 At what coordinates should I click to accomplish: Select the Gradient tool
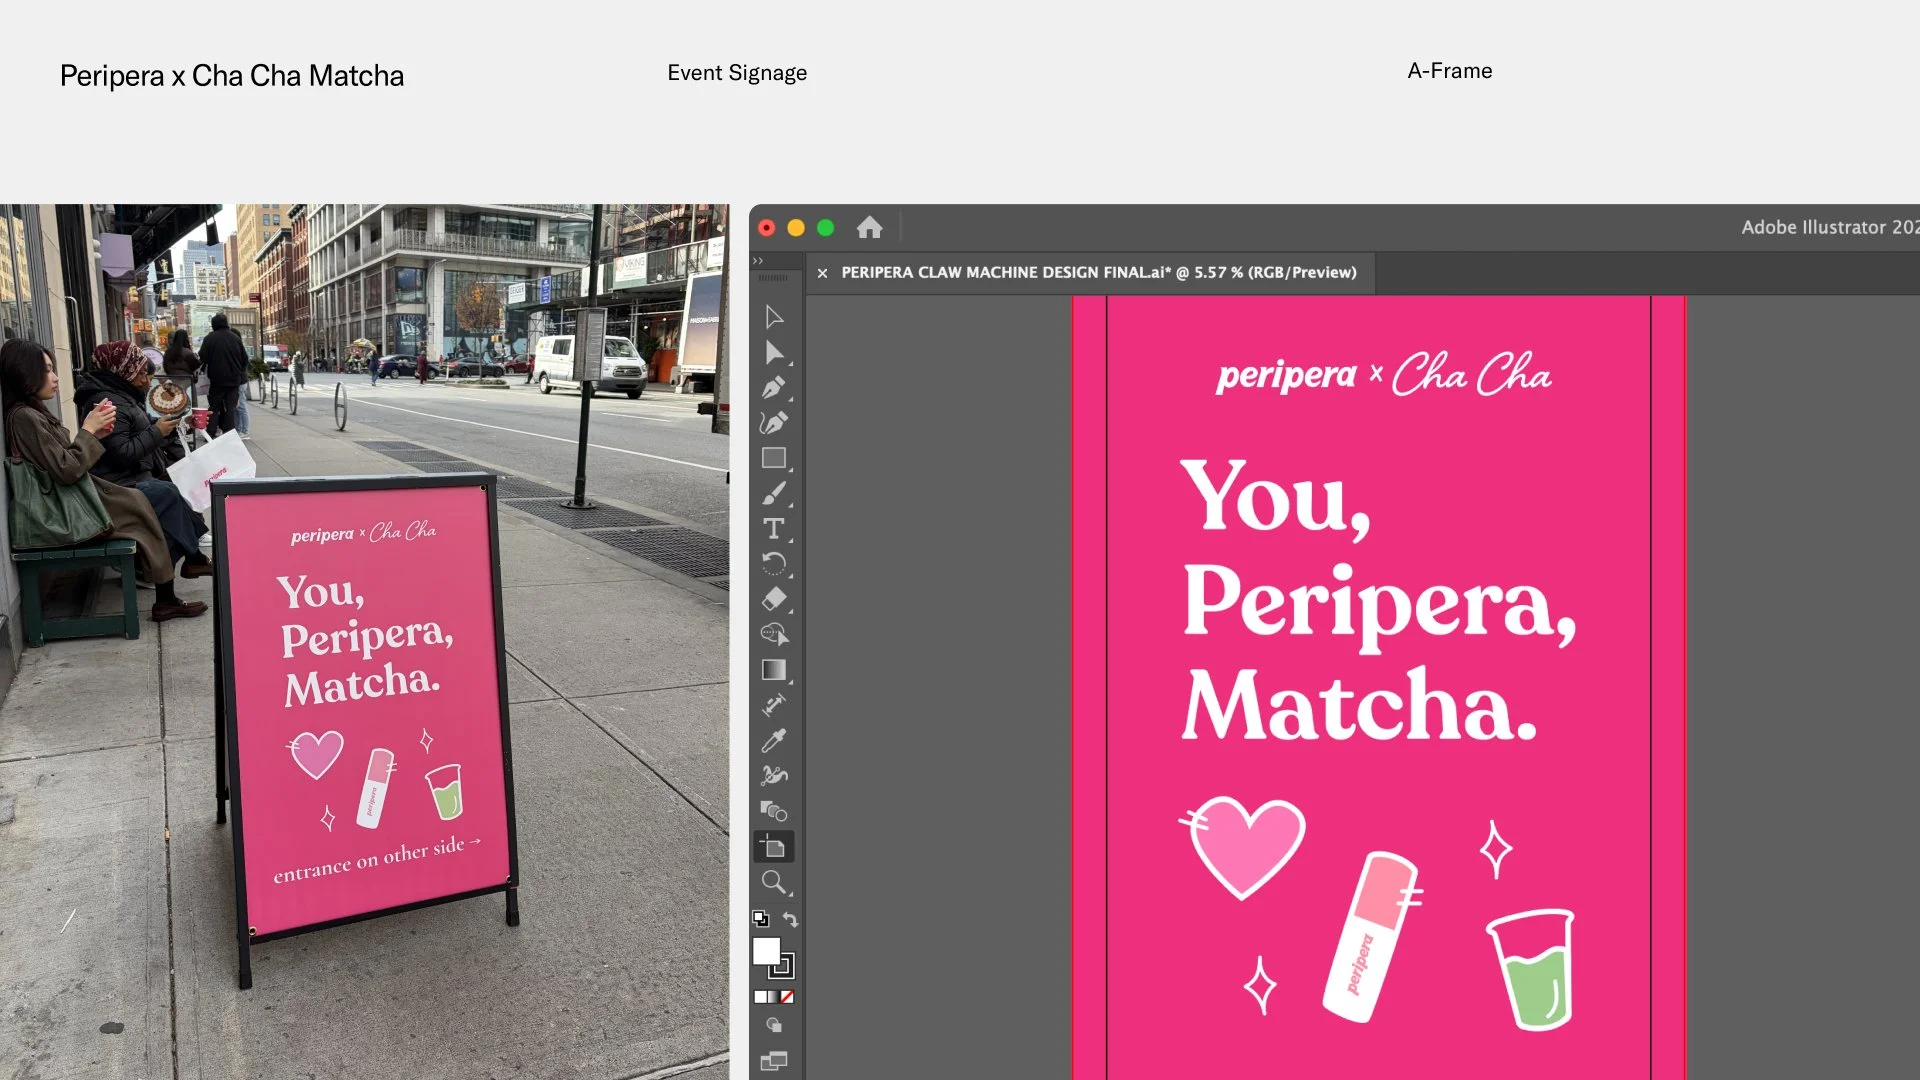[774, 670]
